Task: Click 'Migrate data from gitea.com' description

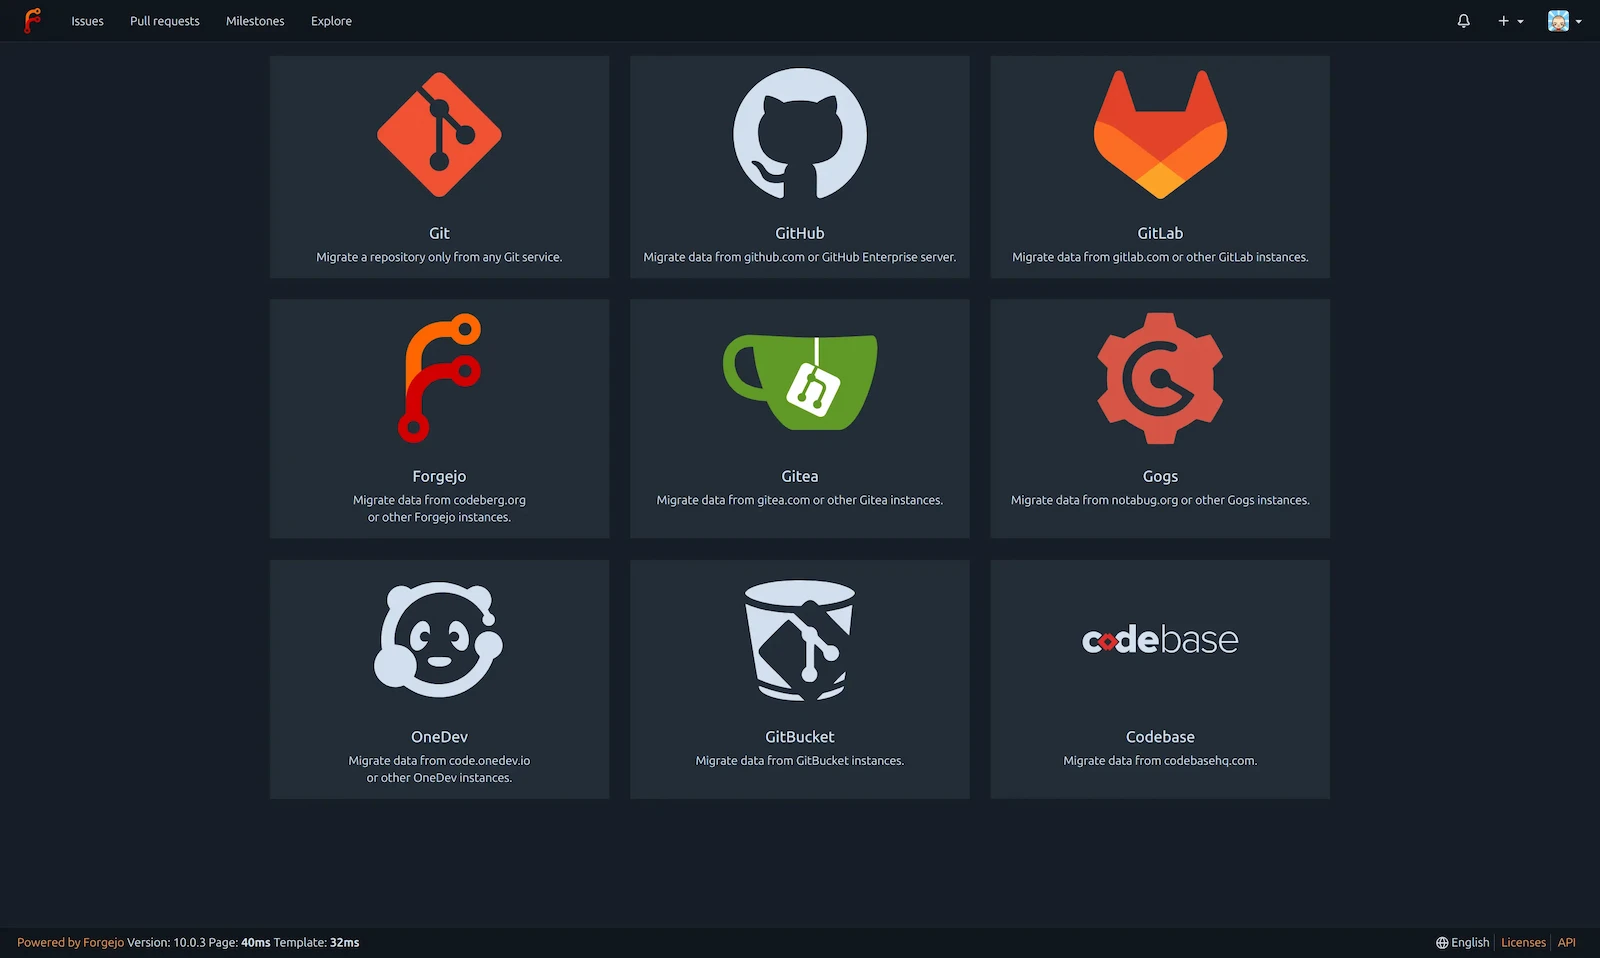Action: coord(800,500)
